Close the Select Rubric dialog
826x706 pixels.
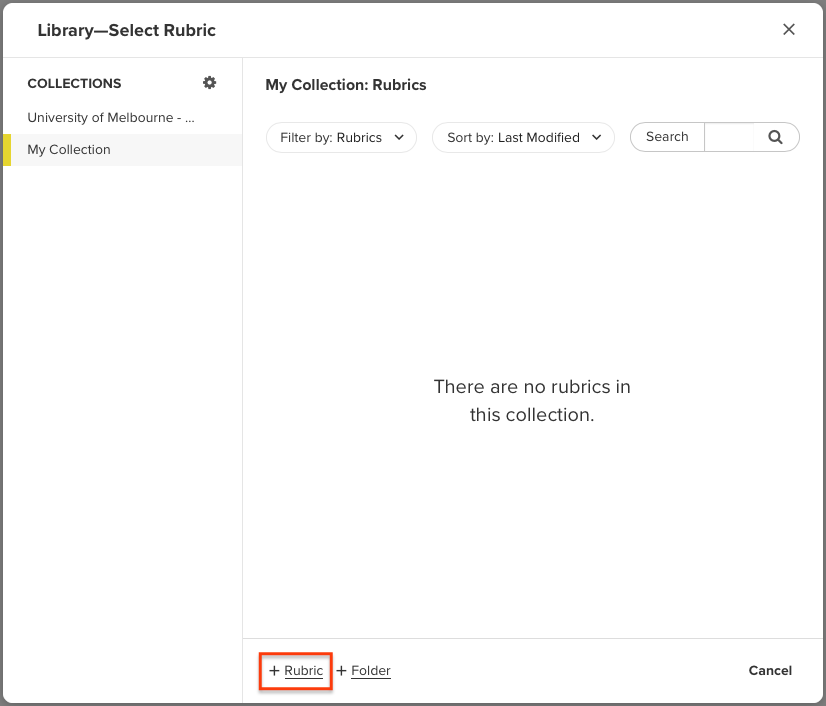pos(789,30)
